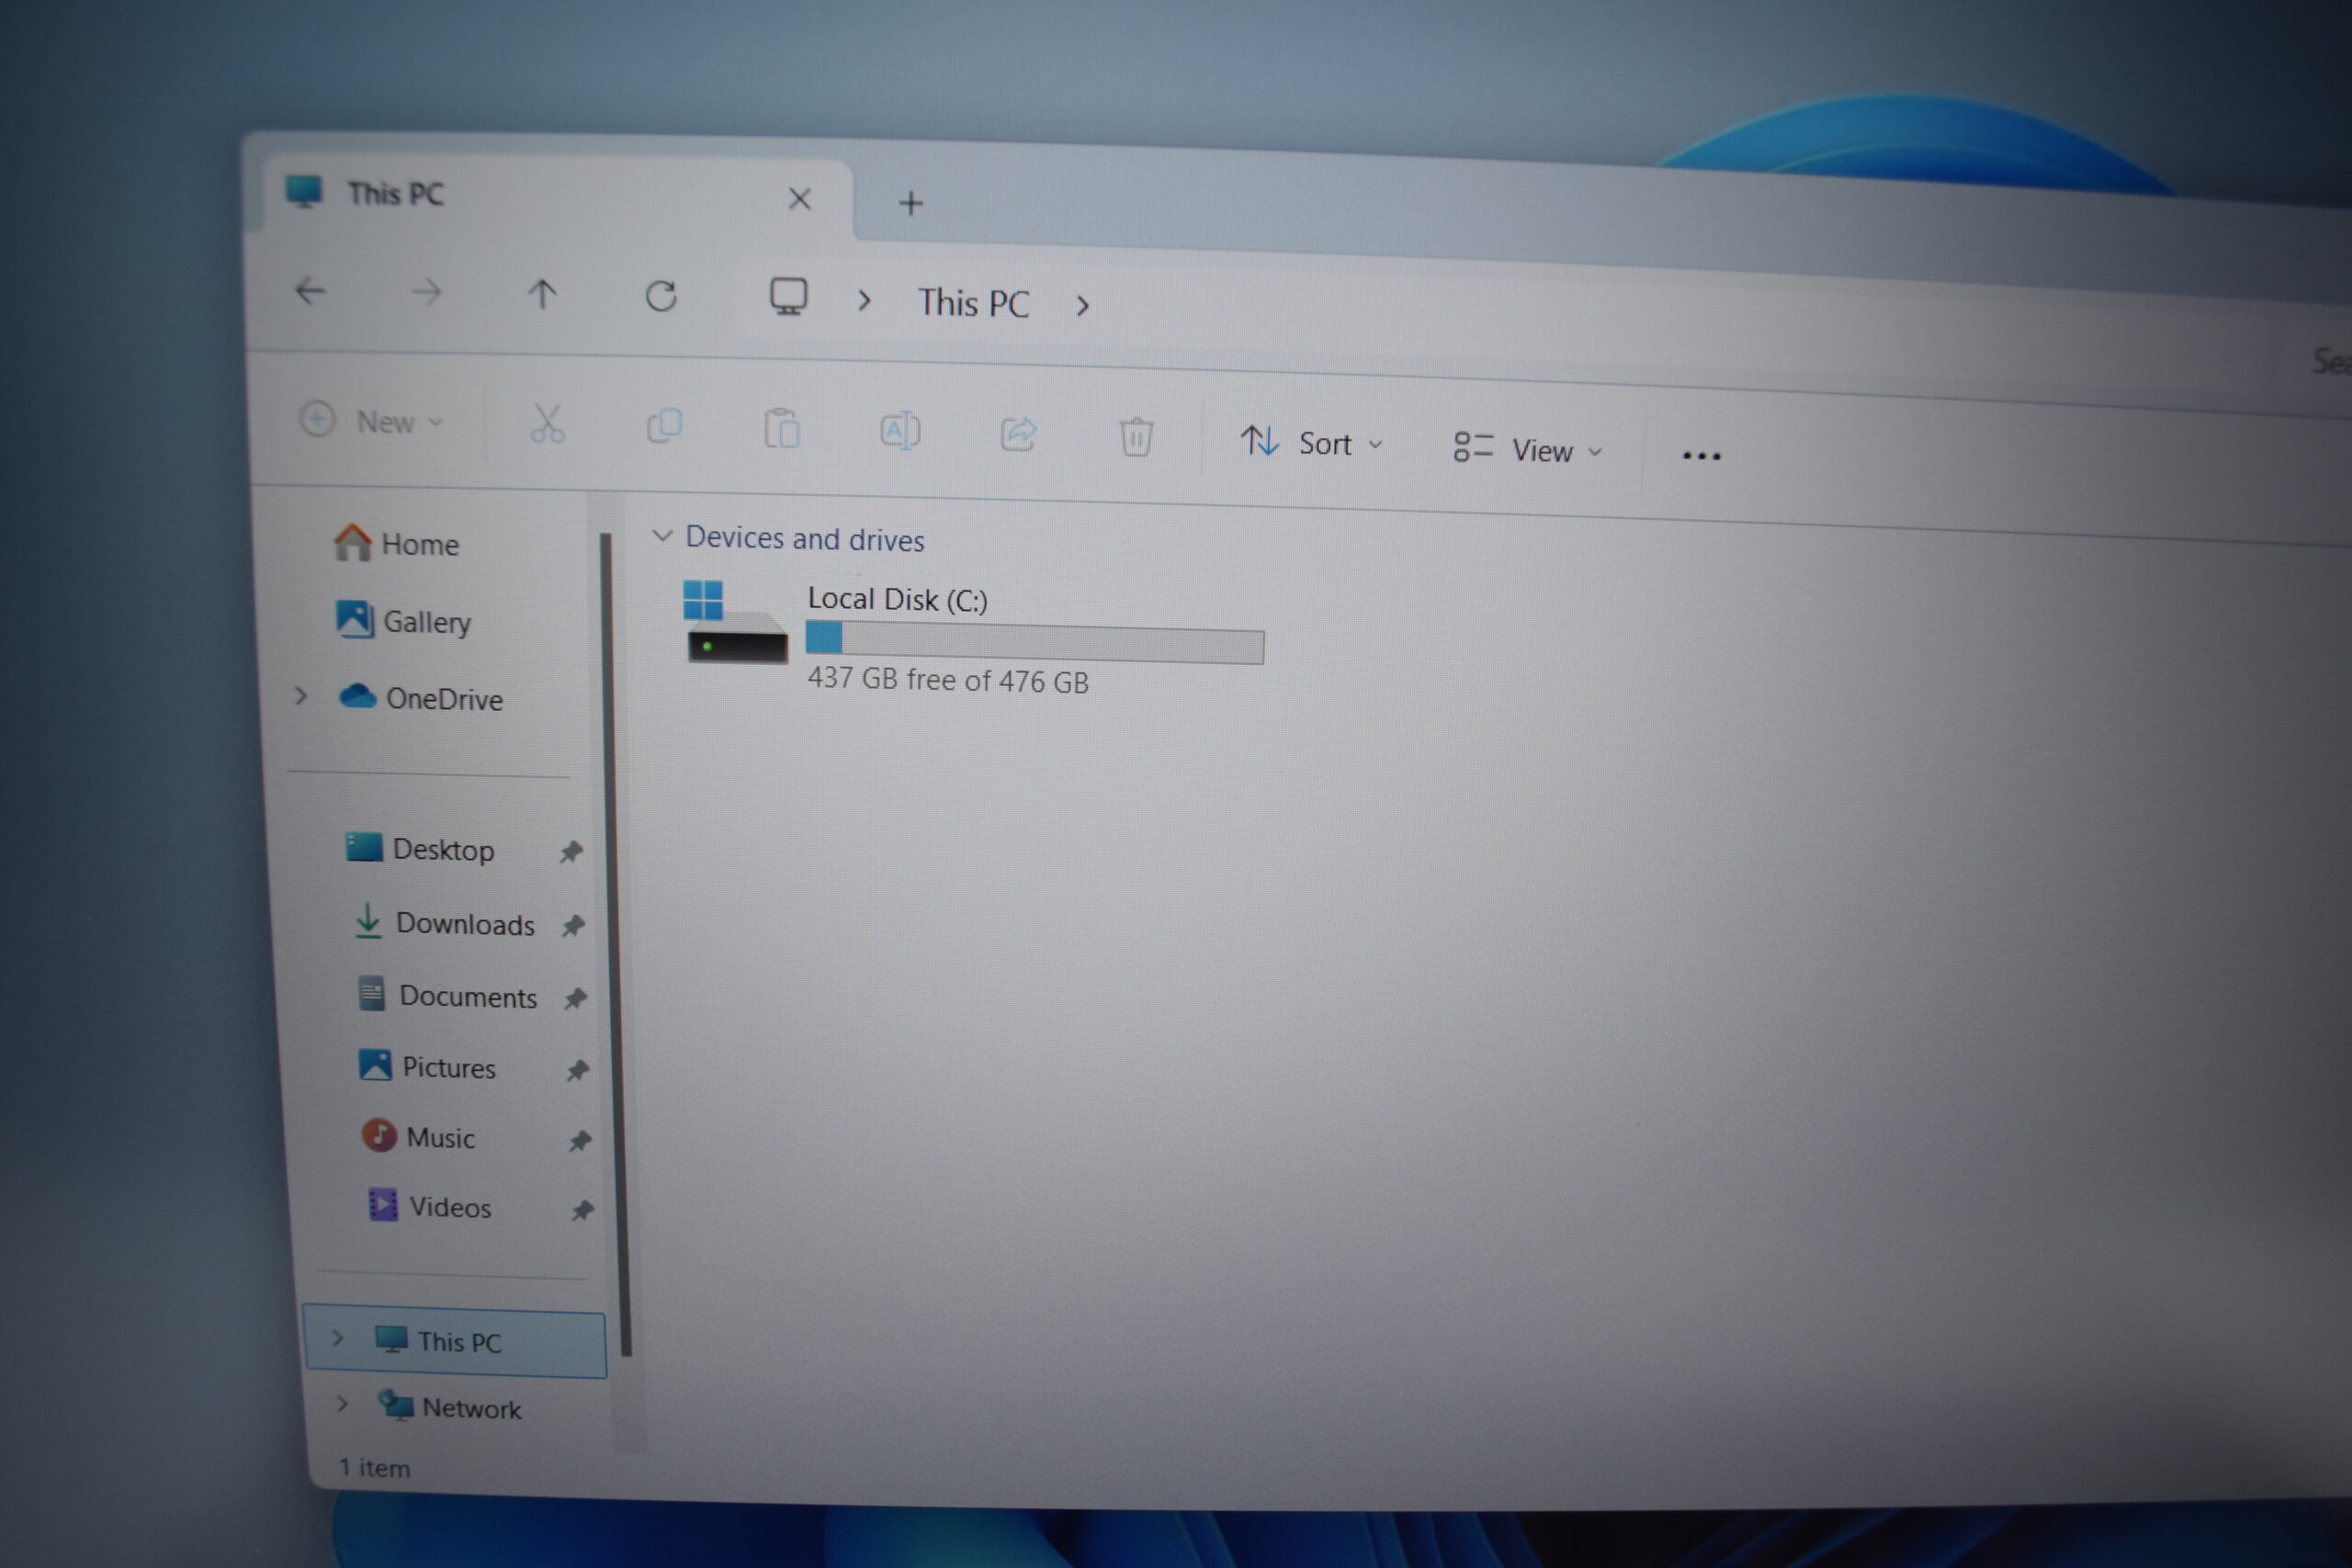The width and height of the screenshot is (2352, 1568).
Task: Open the Sort dropdown menu
Action: click(x=1311, y=442)
